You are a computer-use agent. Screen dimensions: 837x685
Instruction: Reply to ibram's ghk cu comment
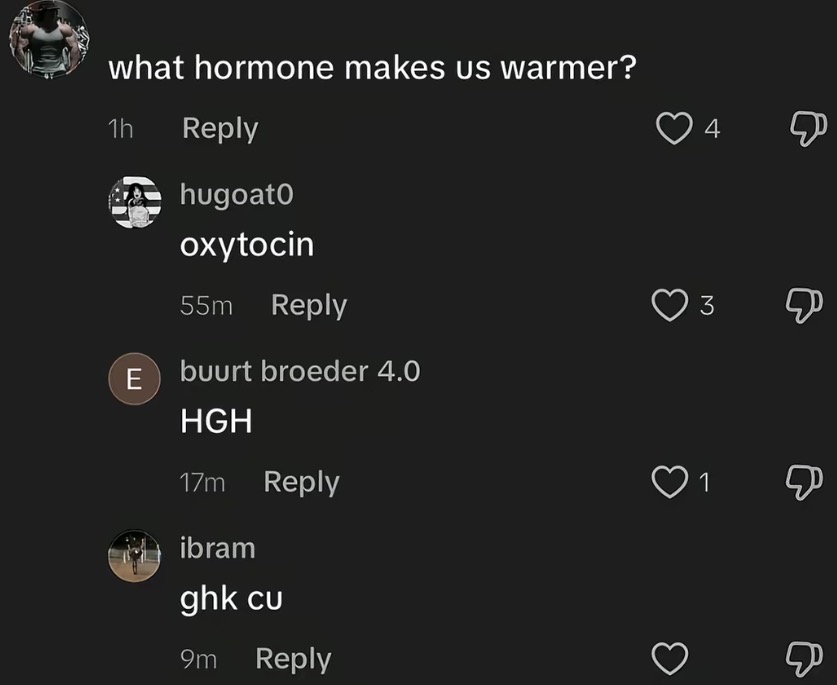click(294, 659)
